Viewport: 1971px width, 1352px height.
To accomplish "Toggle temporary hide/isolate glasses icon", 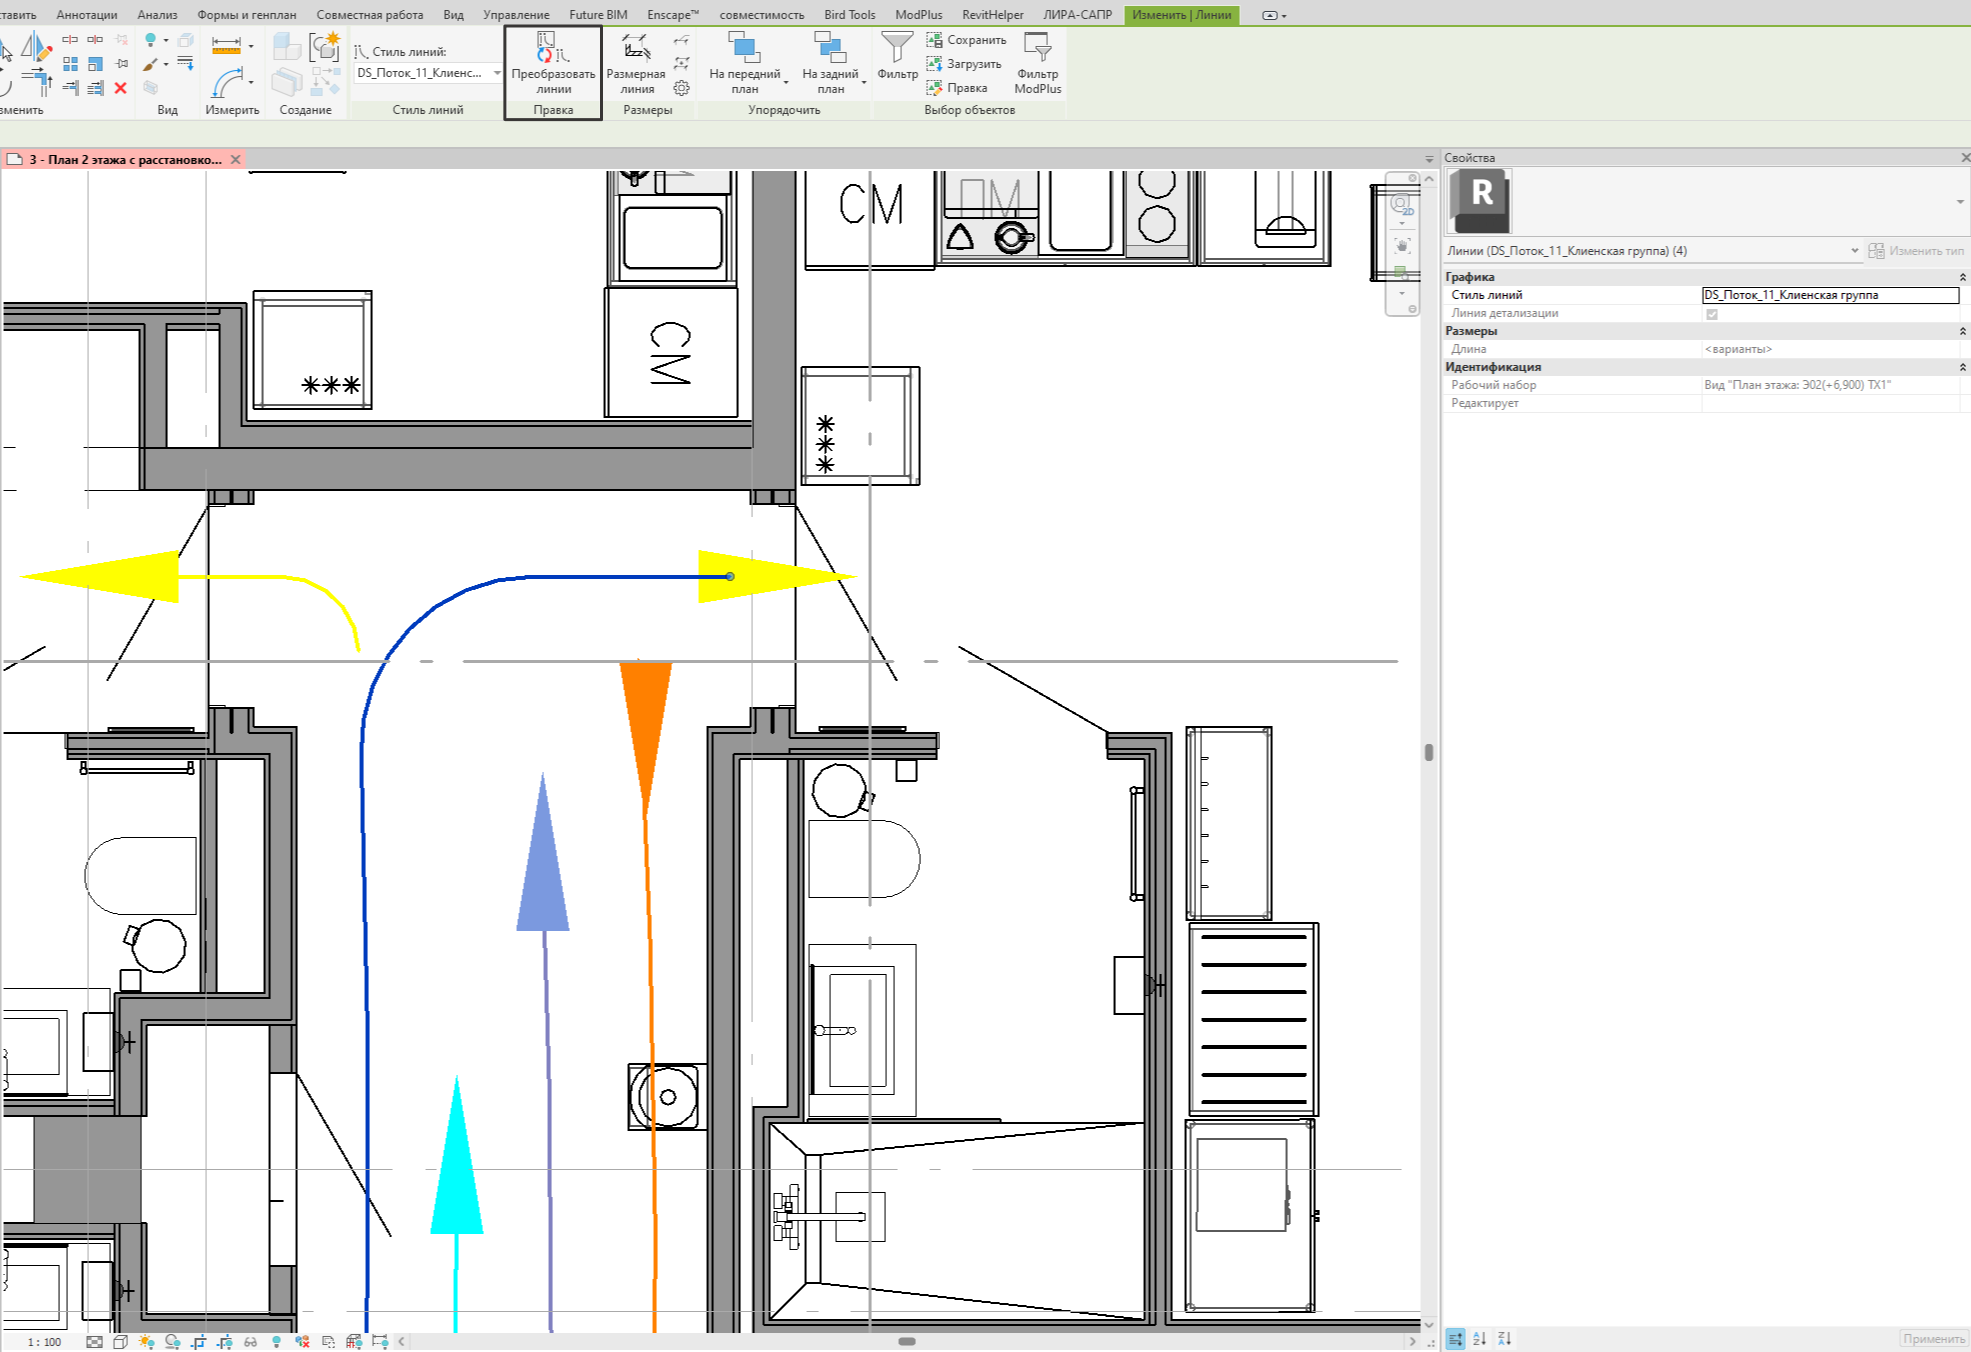I will coord(250,1342).
